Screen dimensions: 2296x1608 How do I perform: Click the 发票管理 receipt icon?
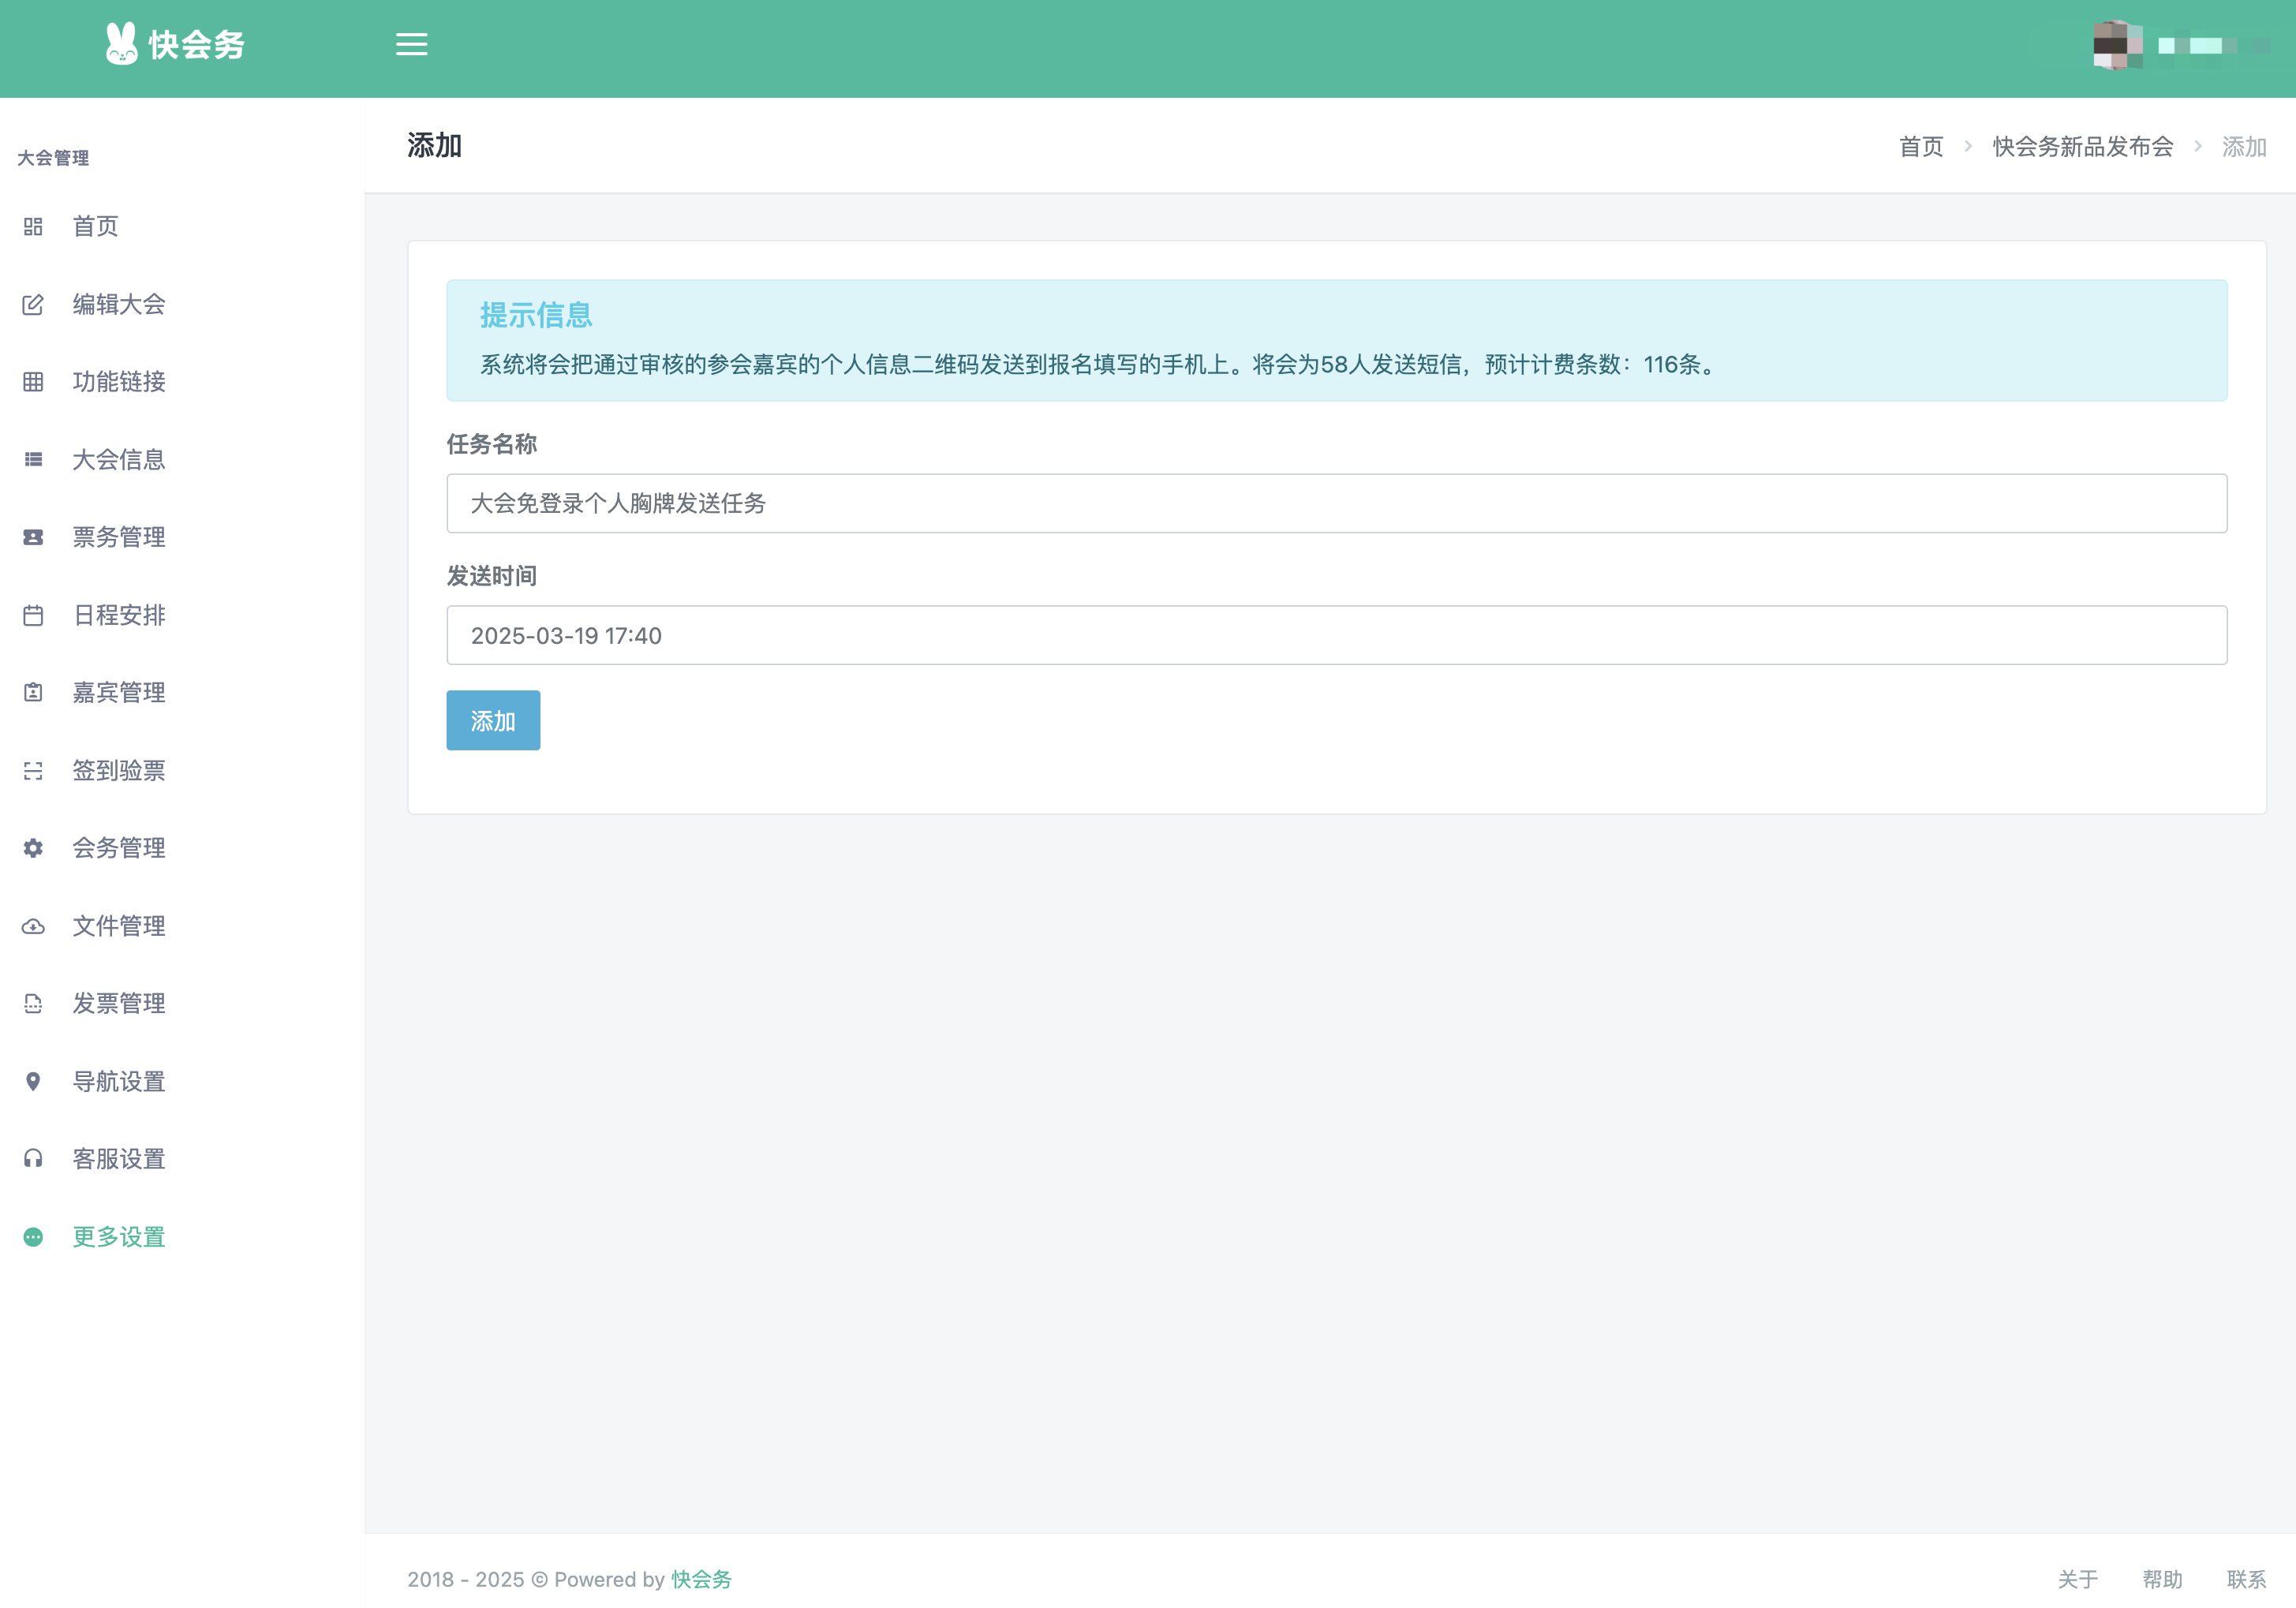33,1003
